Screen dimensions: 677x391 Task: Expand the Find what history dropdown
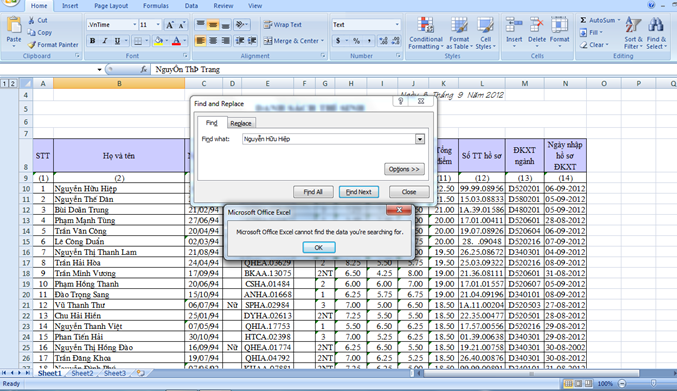tap(420, 139)
